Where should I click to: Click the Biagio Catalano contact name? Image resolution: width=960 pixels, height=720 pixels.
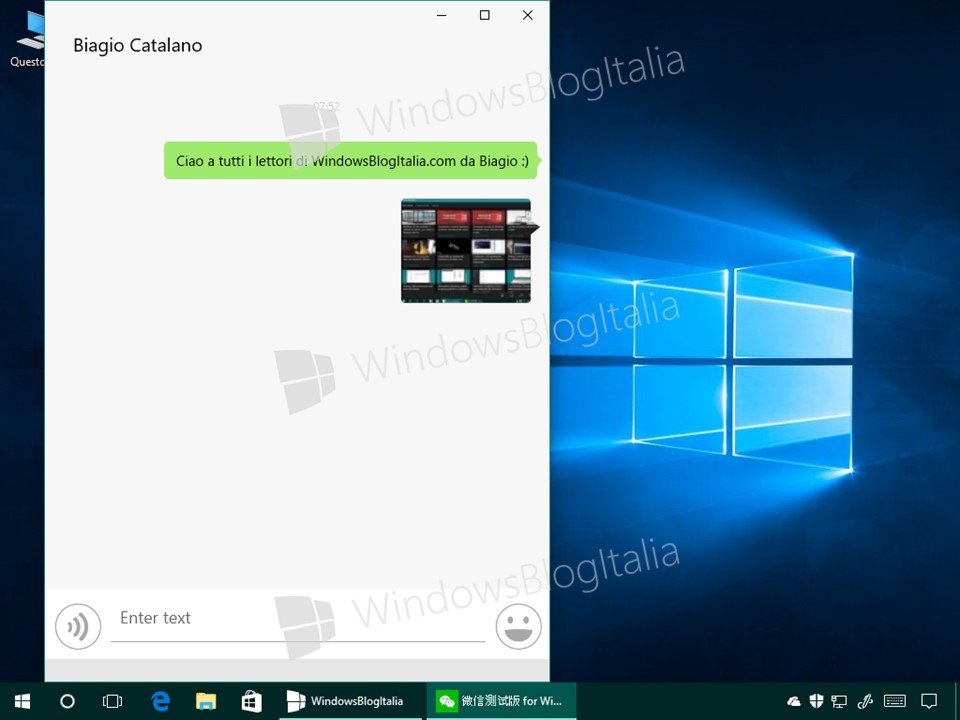[138, 45]
